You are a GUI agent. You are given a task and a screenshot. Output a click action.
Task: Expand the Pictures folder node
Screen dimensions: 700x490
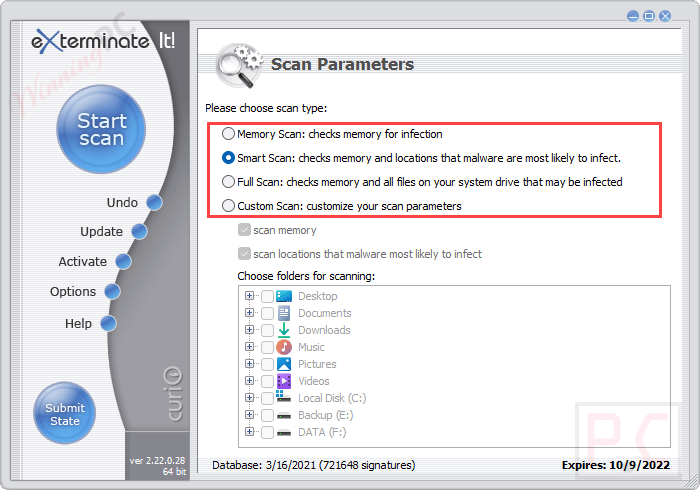point(250,363)
